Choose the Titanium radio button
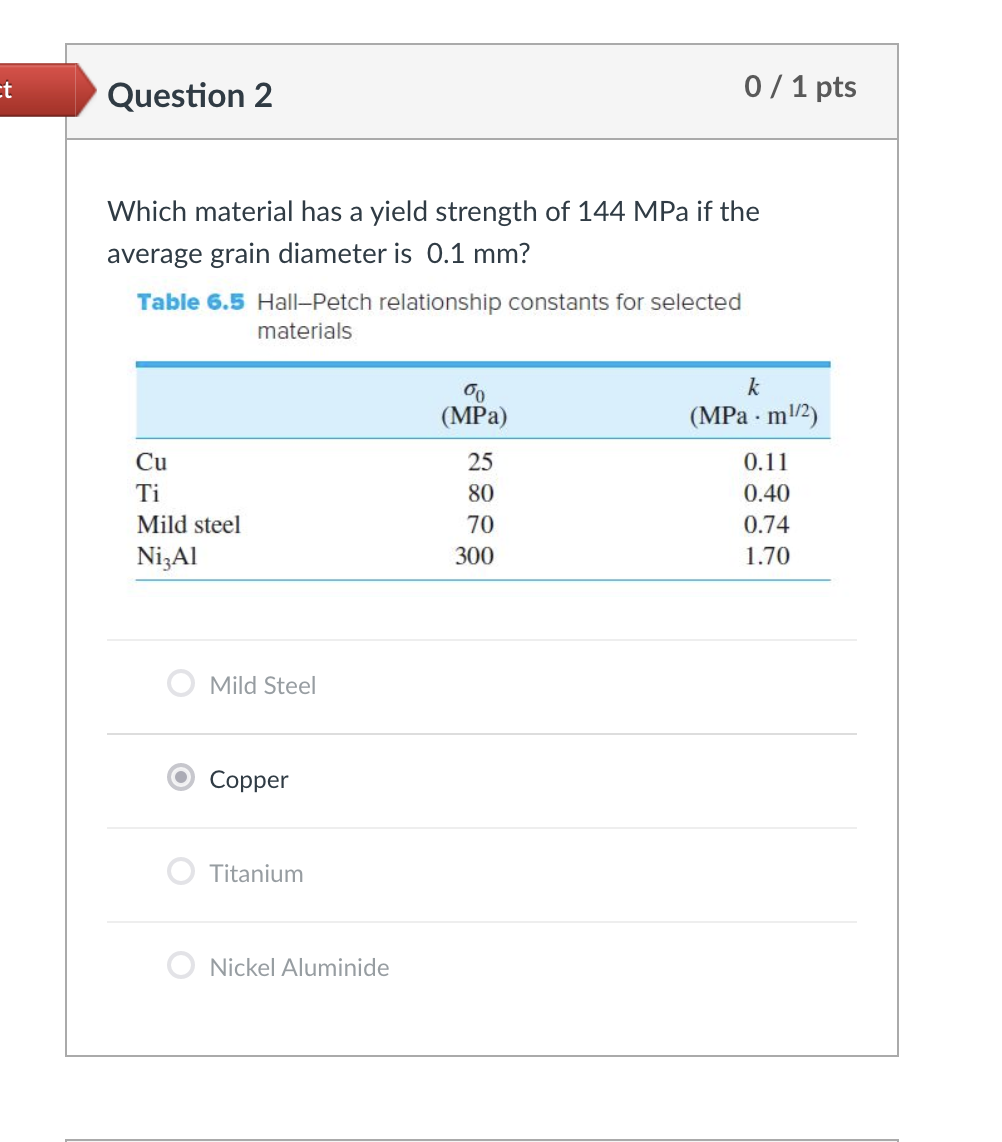Viewport: 1002px width, 1142px height. pyautogui.click(x=181, y=871)
